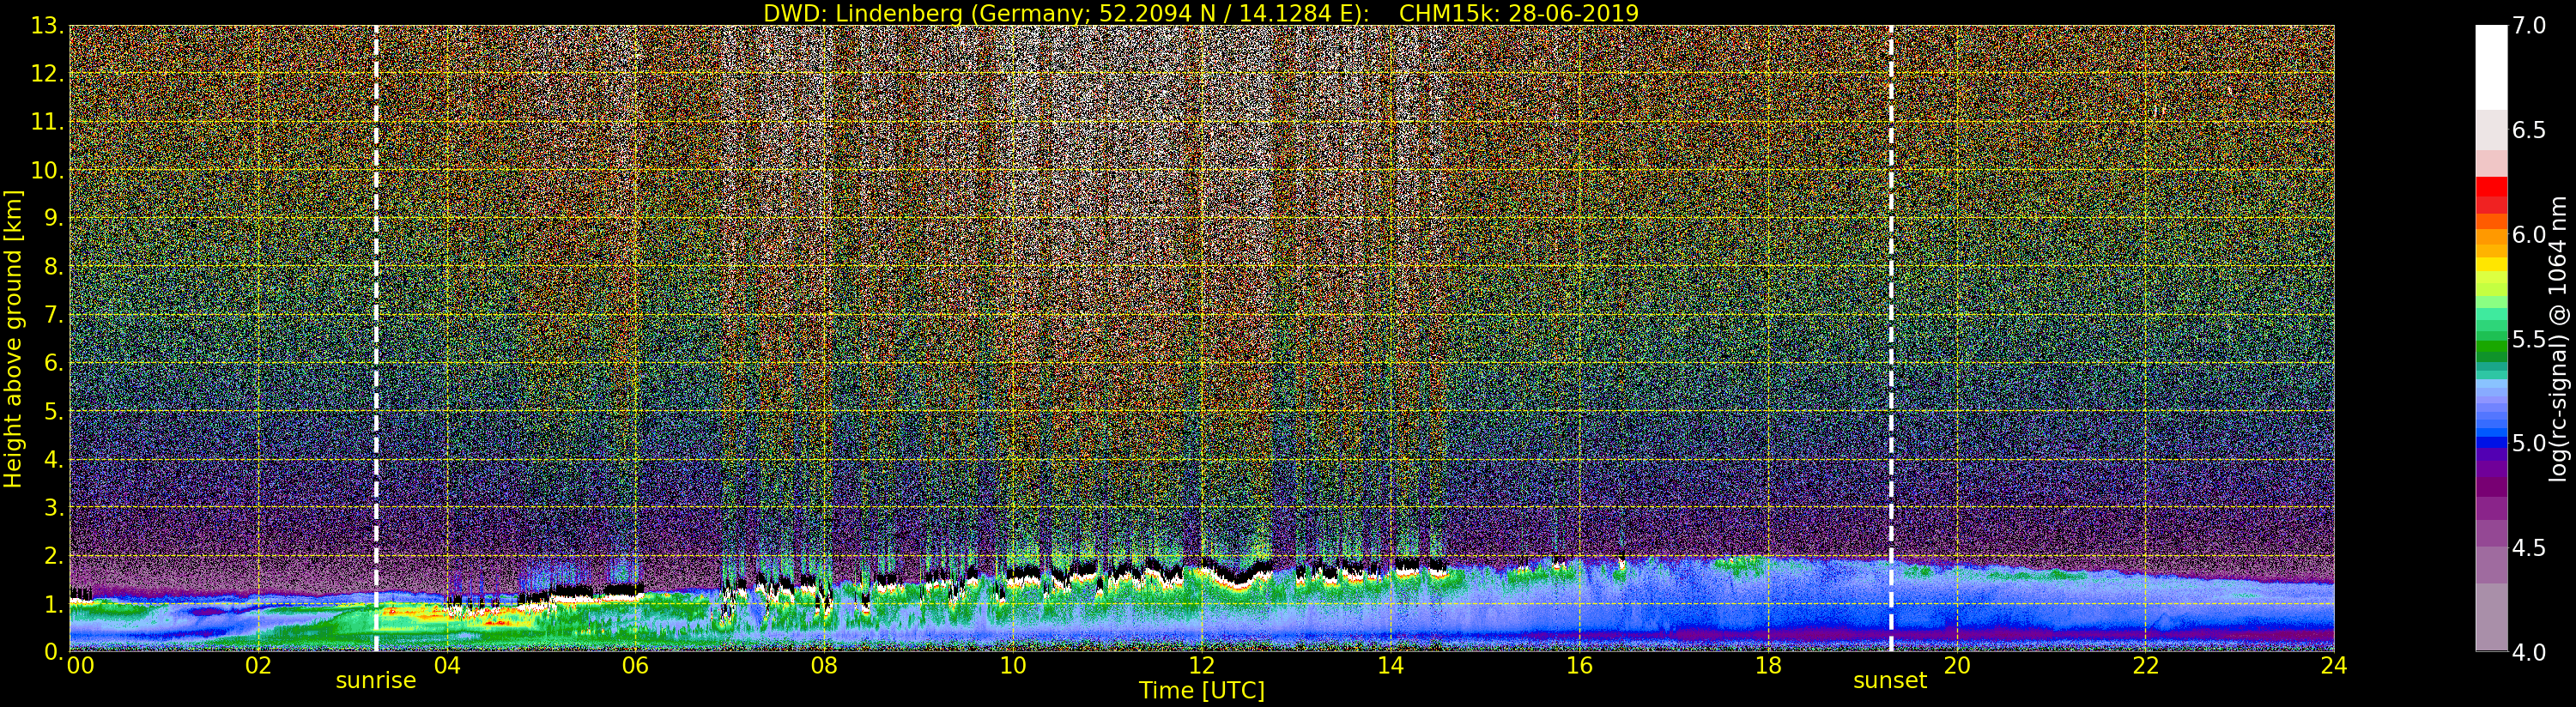Select the height-axis tick label 5.
This screenshot has height=707, width=2576.
[x=52, y=411]
